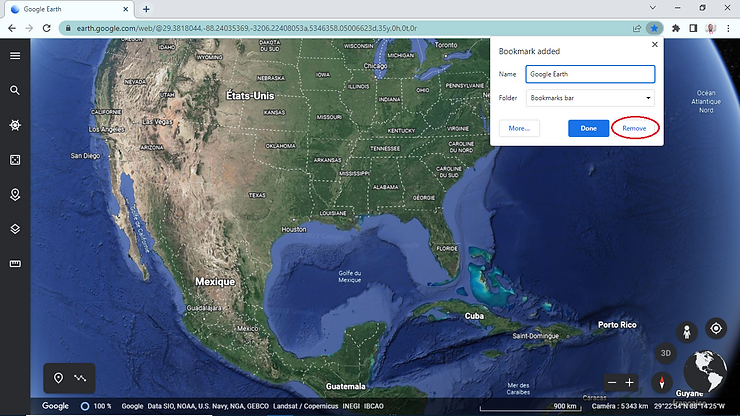The height and width of the screenshot is (416, 740).
Task: Click the Saint-Domingue label
Action: pyautogui.click(x=535, y=336)
